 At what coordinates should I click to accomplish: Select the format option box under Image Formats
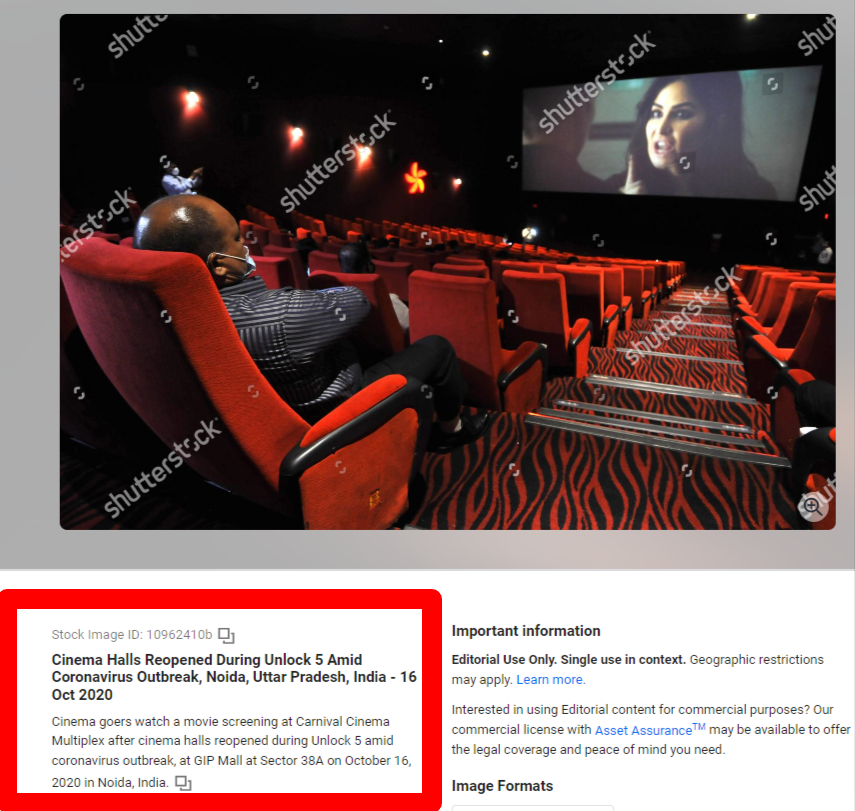coord(532,807)
